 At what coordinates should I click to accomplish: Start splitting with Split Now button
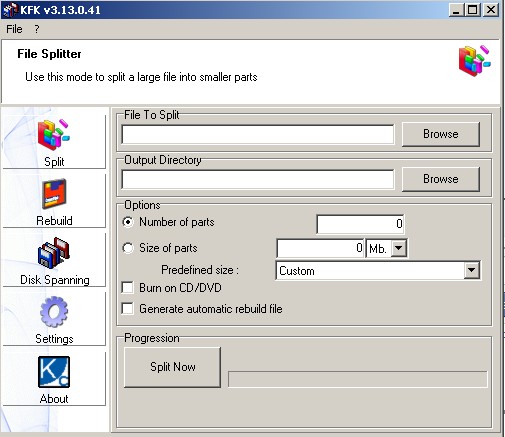[x=172, y=367]
